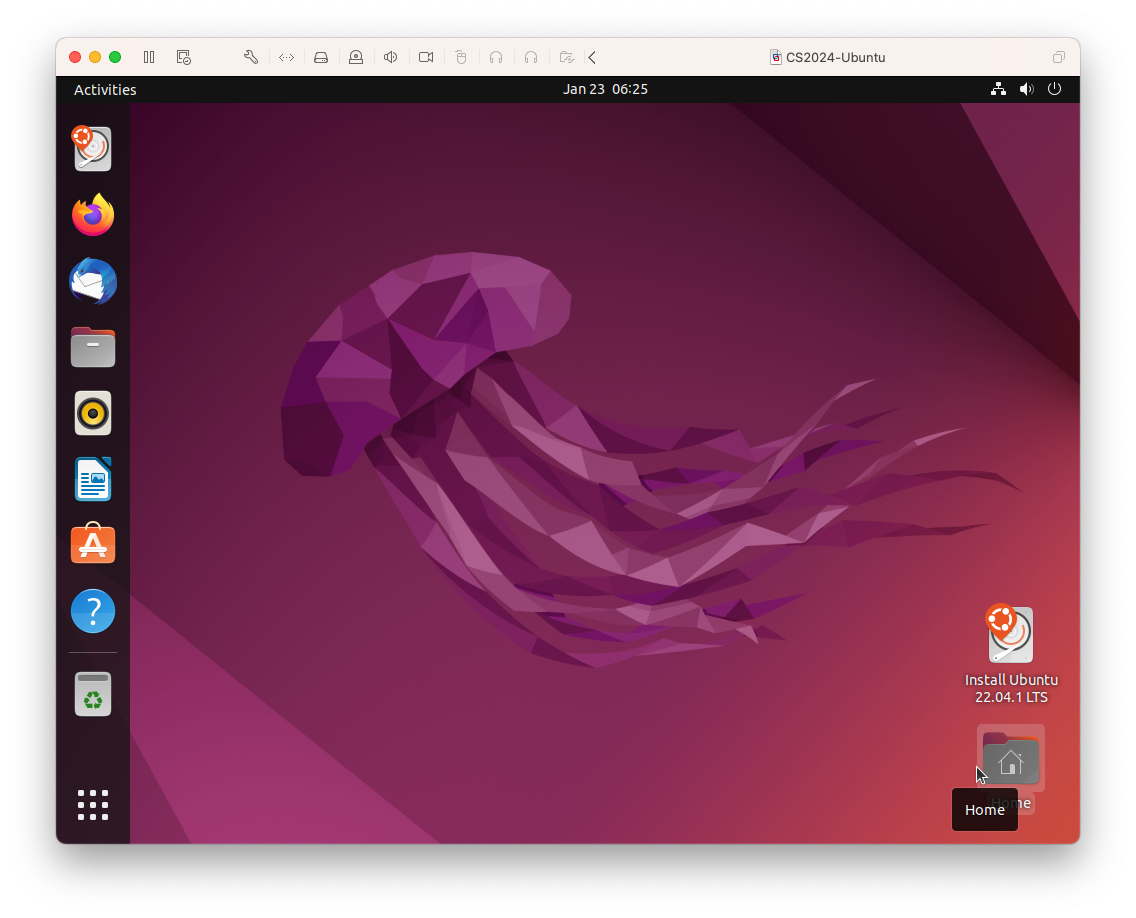Open the clock and calendar menu
Image resolution: width=1136 pixels, height=918 pixels.
(x=605, y=89)
